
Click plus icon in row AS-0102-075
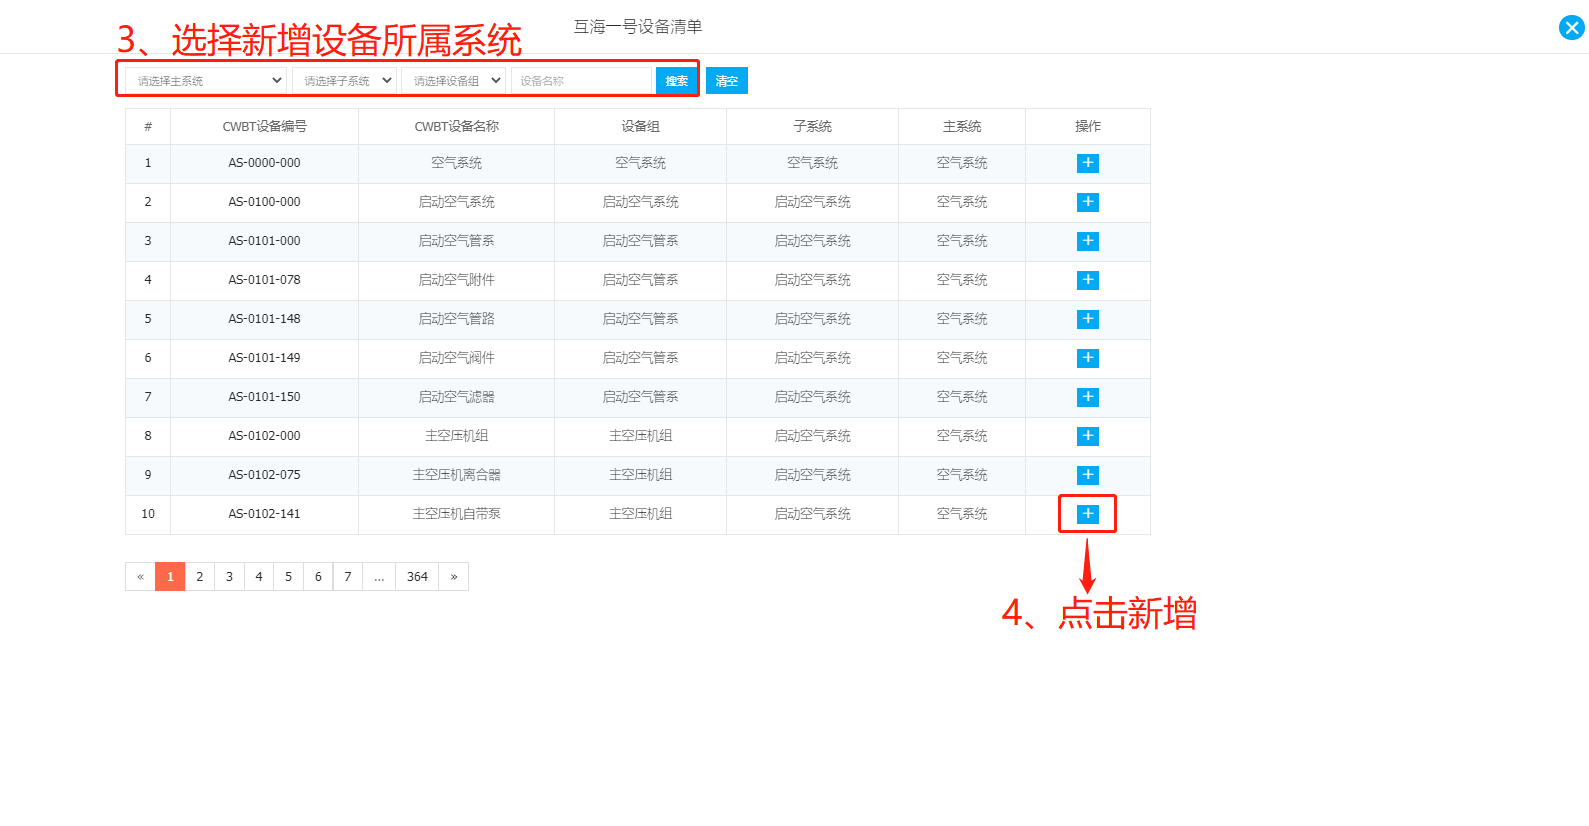tap(1088, 475)
